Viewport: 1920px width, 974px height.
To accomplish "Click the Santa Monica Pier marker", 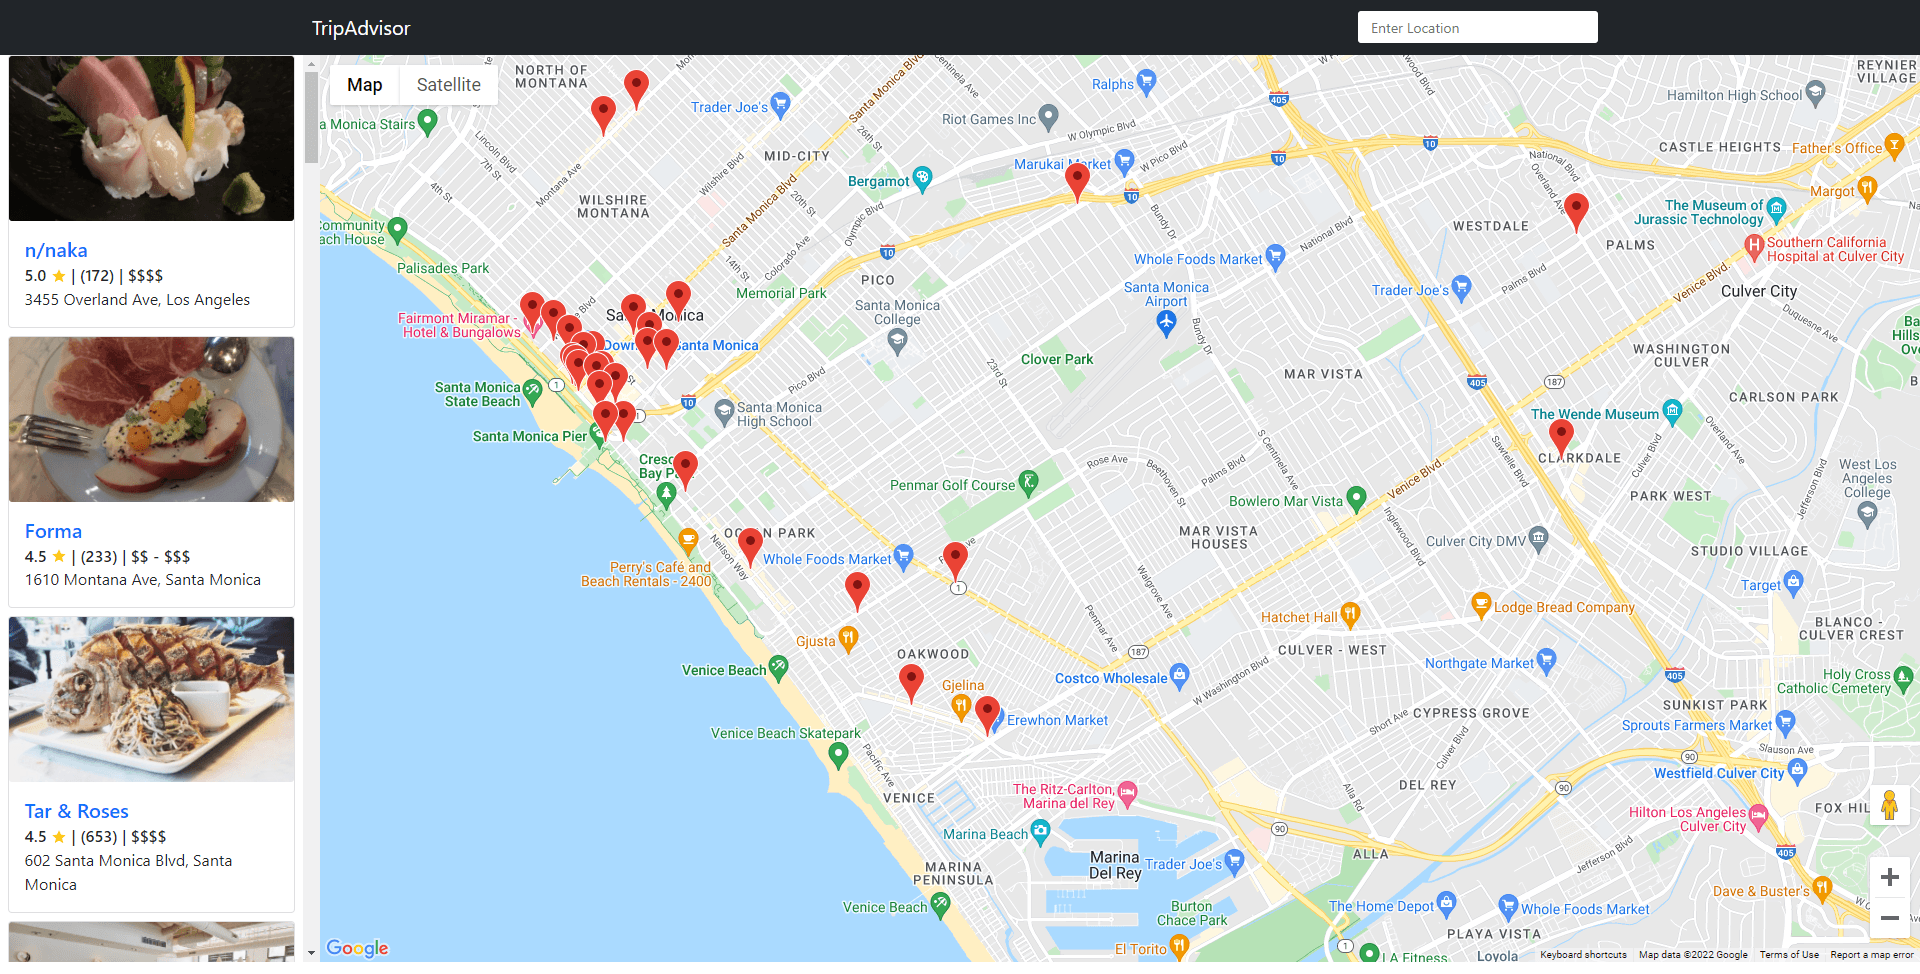I will point(598,434).
